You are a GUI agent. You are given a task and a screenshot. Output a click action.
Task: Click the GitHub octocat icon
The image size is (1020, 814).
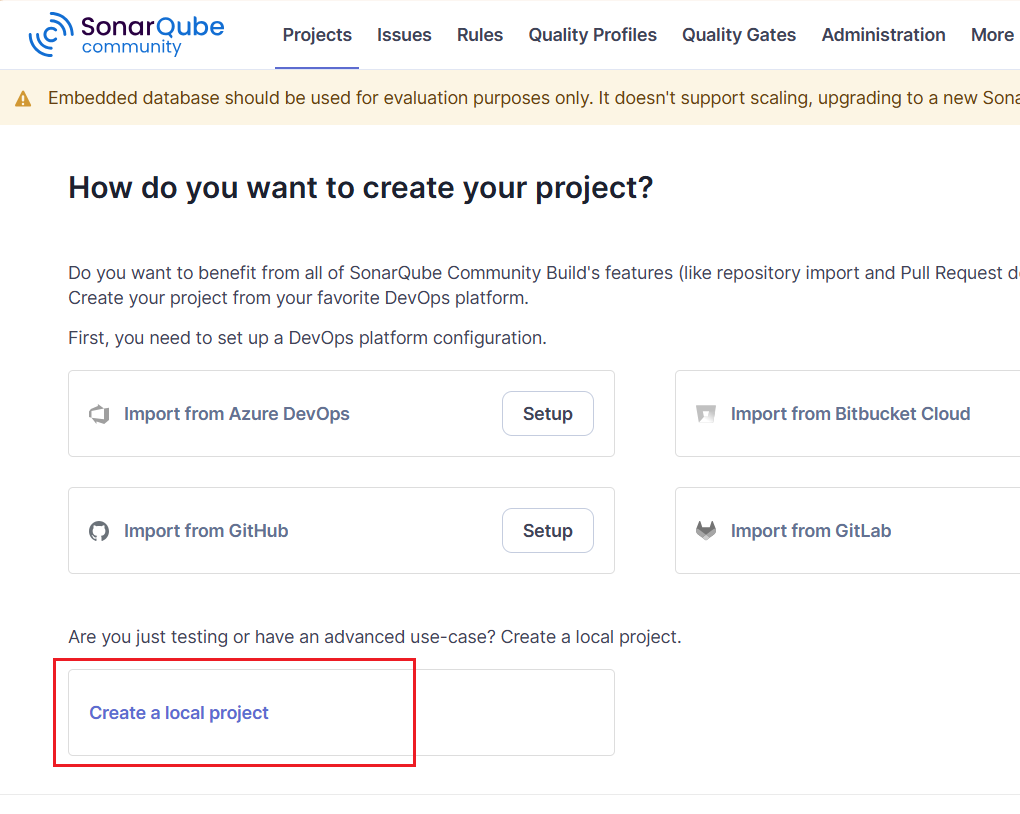(x=99, y=531)
